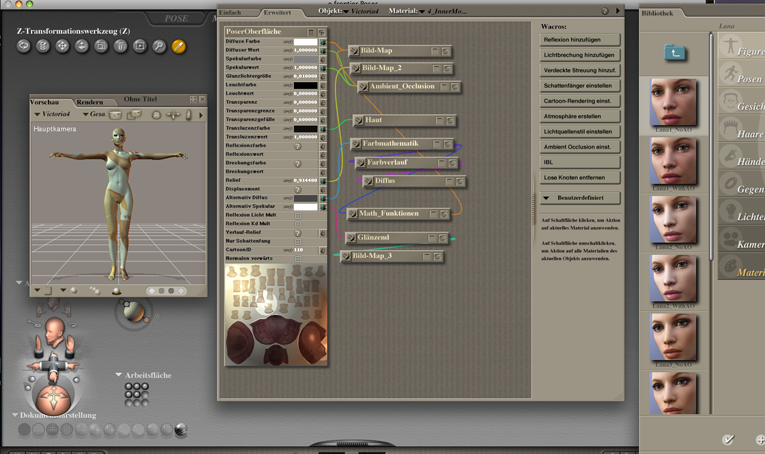The image size is (765, 454).
Task: Select the yellow color/paint tool
Action: point(179,46)
